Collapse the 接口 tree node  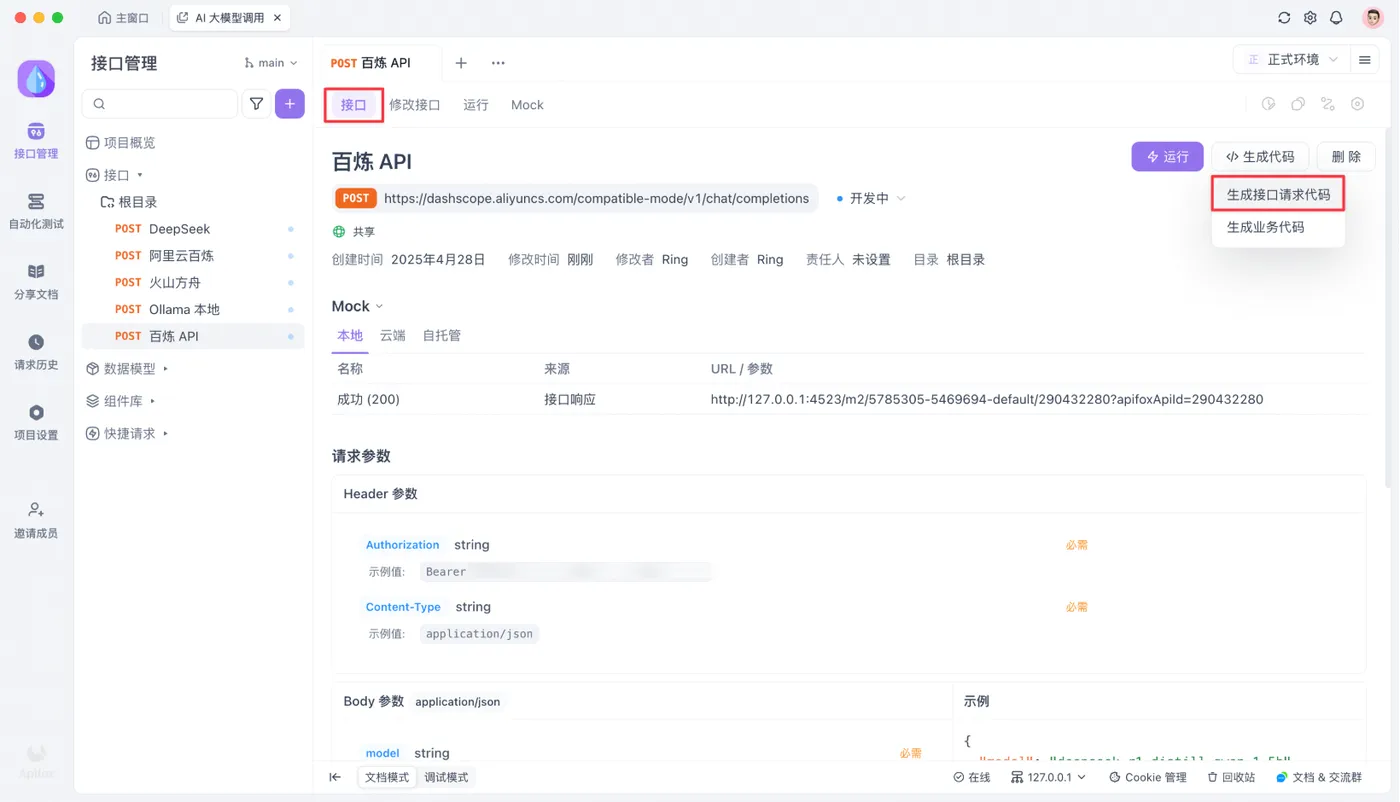coord(140,175)
